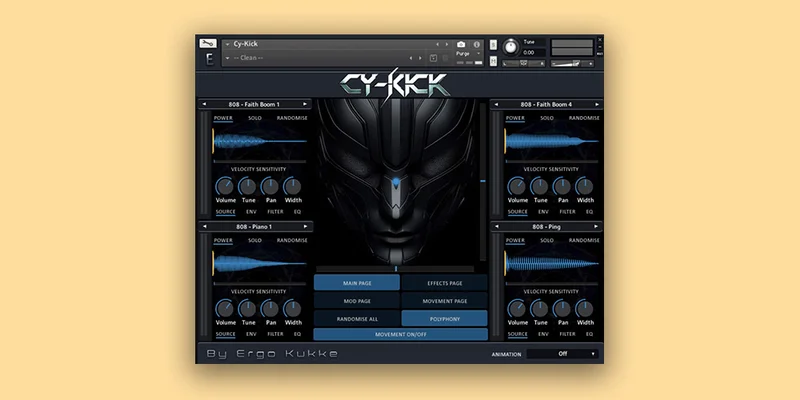Open sample list 808 - Faith Boom 1
This screenshot has width=800, height=400.
[255, 104]
